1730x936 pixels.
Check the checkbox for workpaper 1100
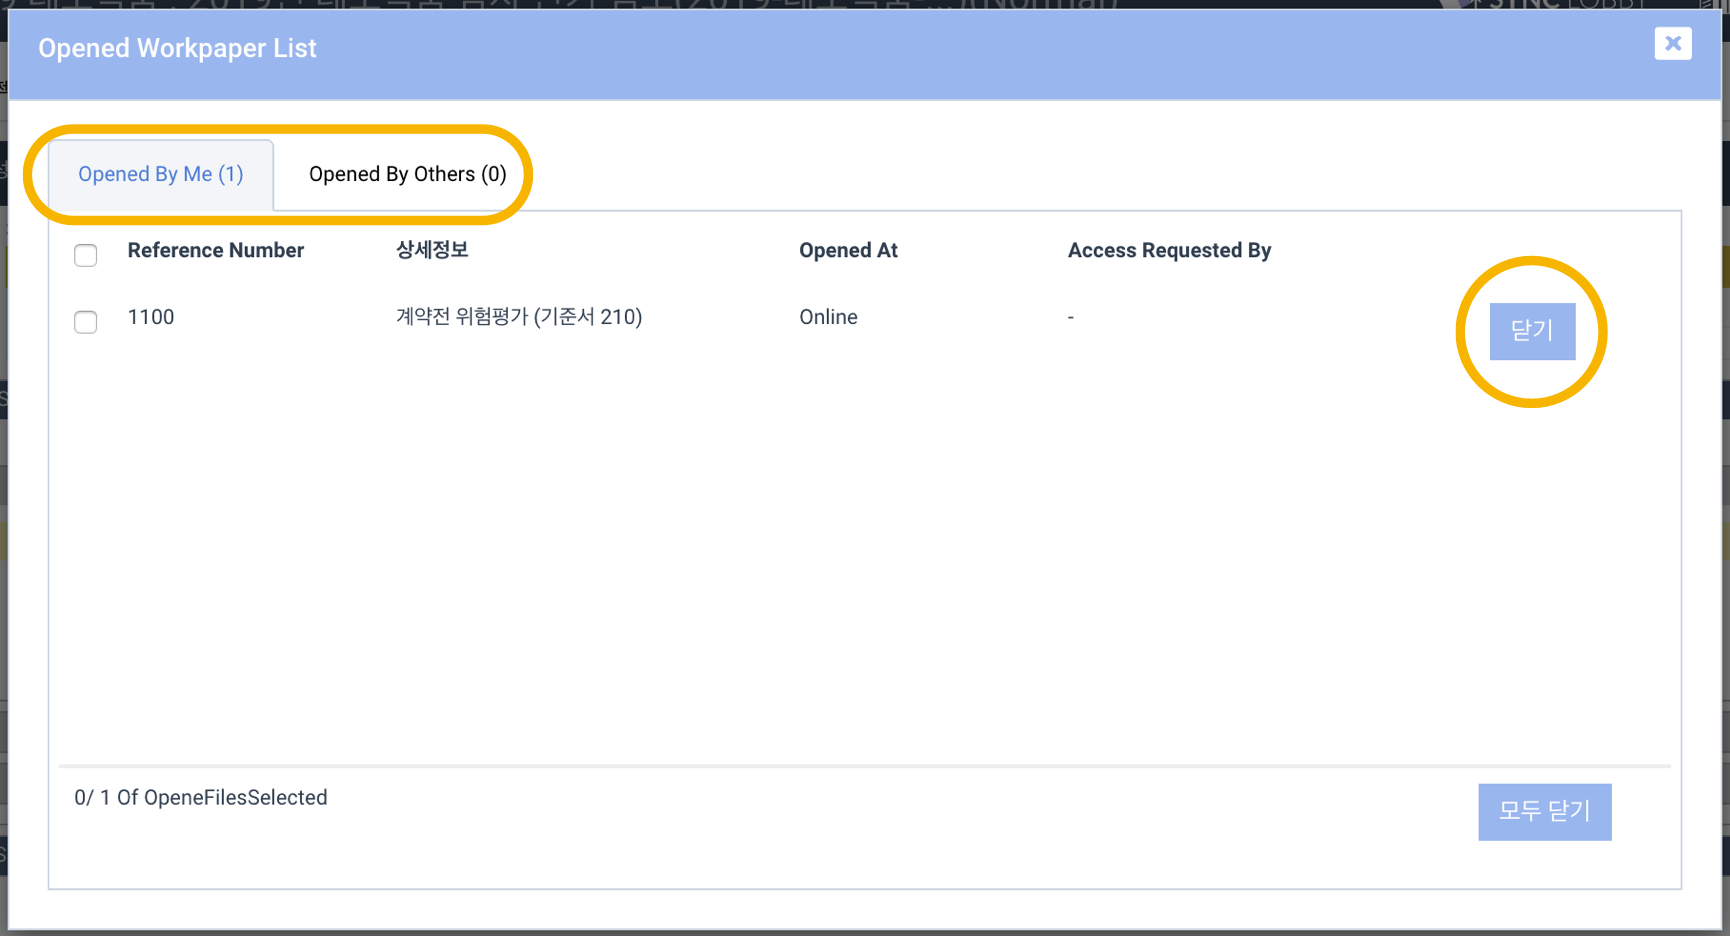(86, 322)
